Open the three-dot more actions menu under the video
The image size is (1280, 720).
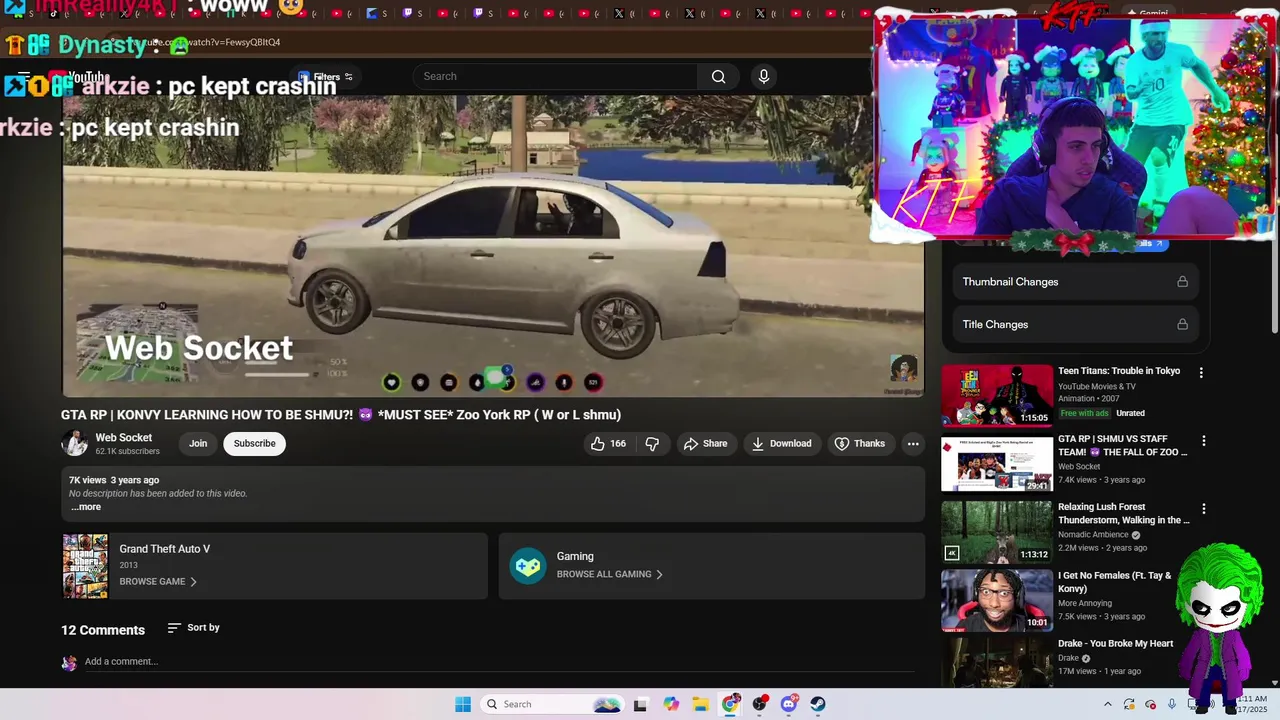913,443
